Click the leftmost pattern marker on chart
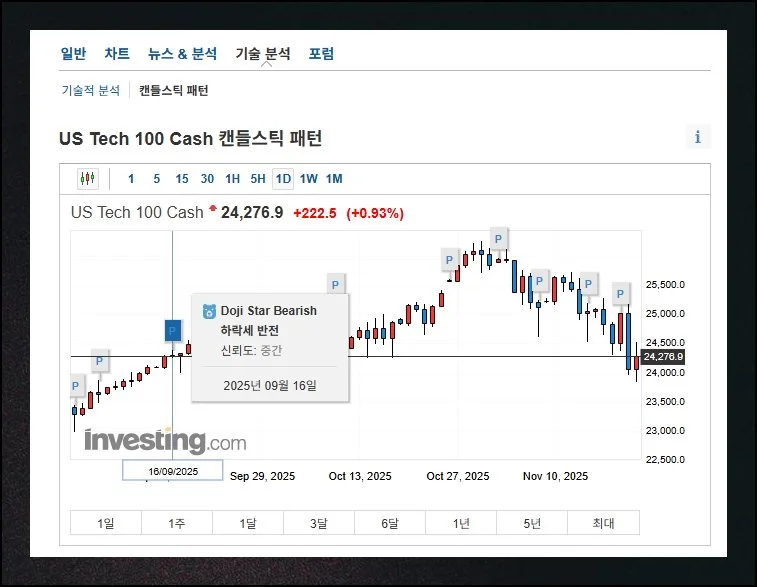 [77, 385]
